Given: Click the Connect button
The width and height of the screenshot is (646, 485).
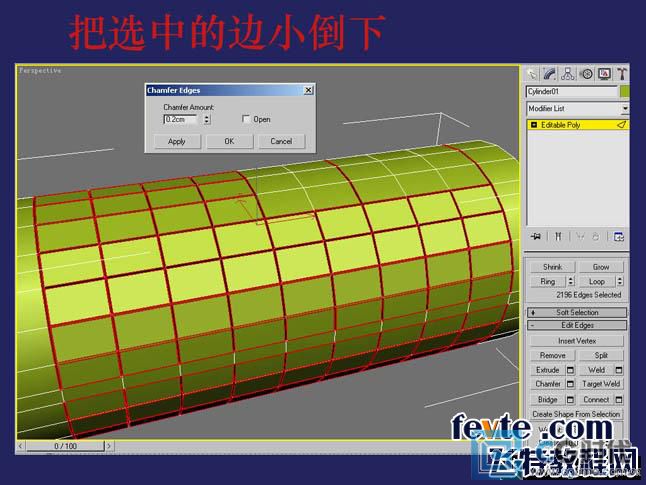Looking at the screenshot, I should [597, 400].
